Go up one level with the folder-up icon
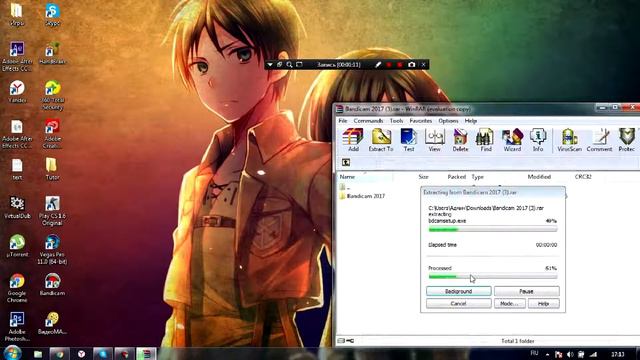This screenshot has width=640, height=360. pyautogui.click(x=346, y=162)
